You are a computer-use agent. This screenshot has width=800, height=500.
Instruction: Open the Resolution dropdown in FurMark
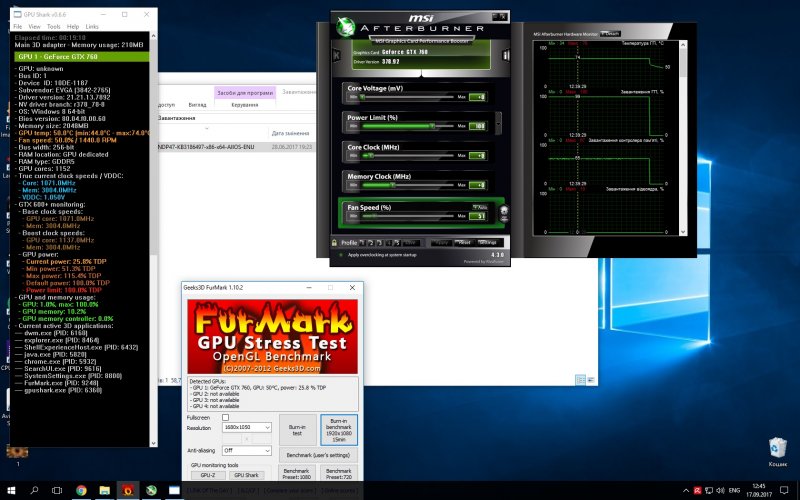245,428
